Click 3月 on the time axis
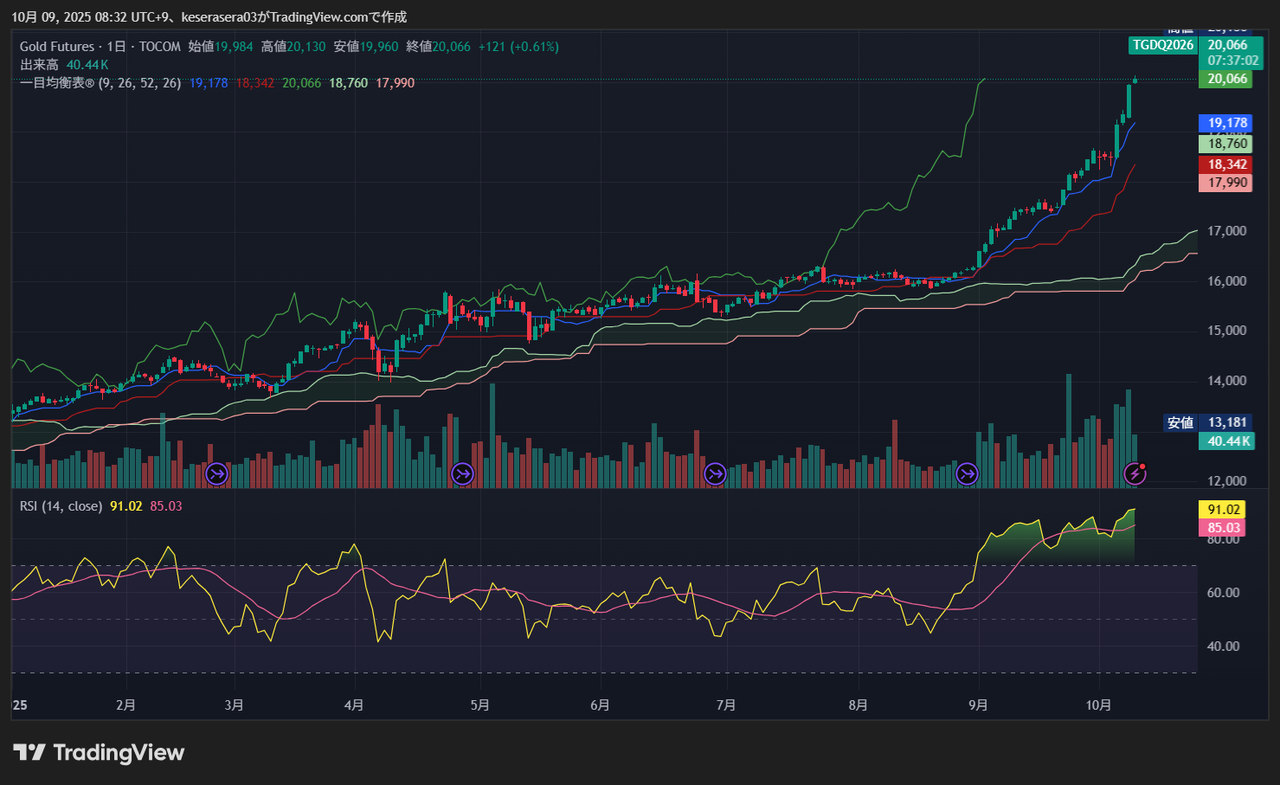Viewport: 1280px width, 785px height. pos(234,705)
